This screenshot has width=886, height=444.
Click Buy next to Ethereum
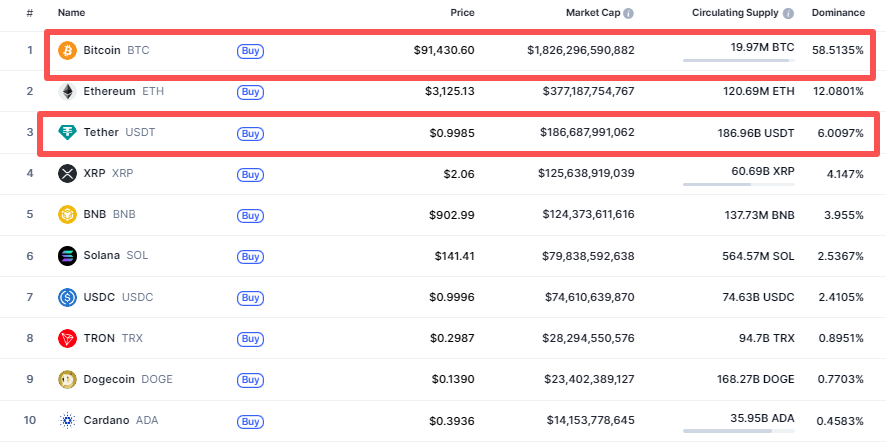click(250, 92)
